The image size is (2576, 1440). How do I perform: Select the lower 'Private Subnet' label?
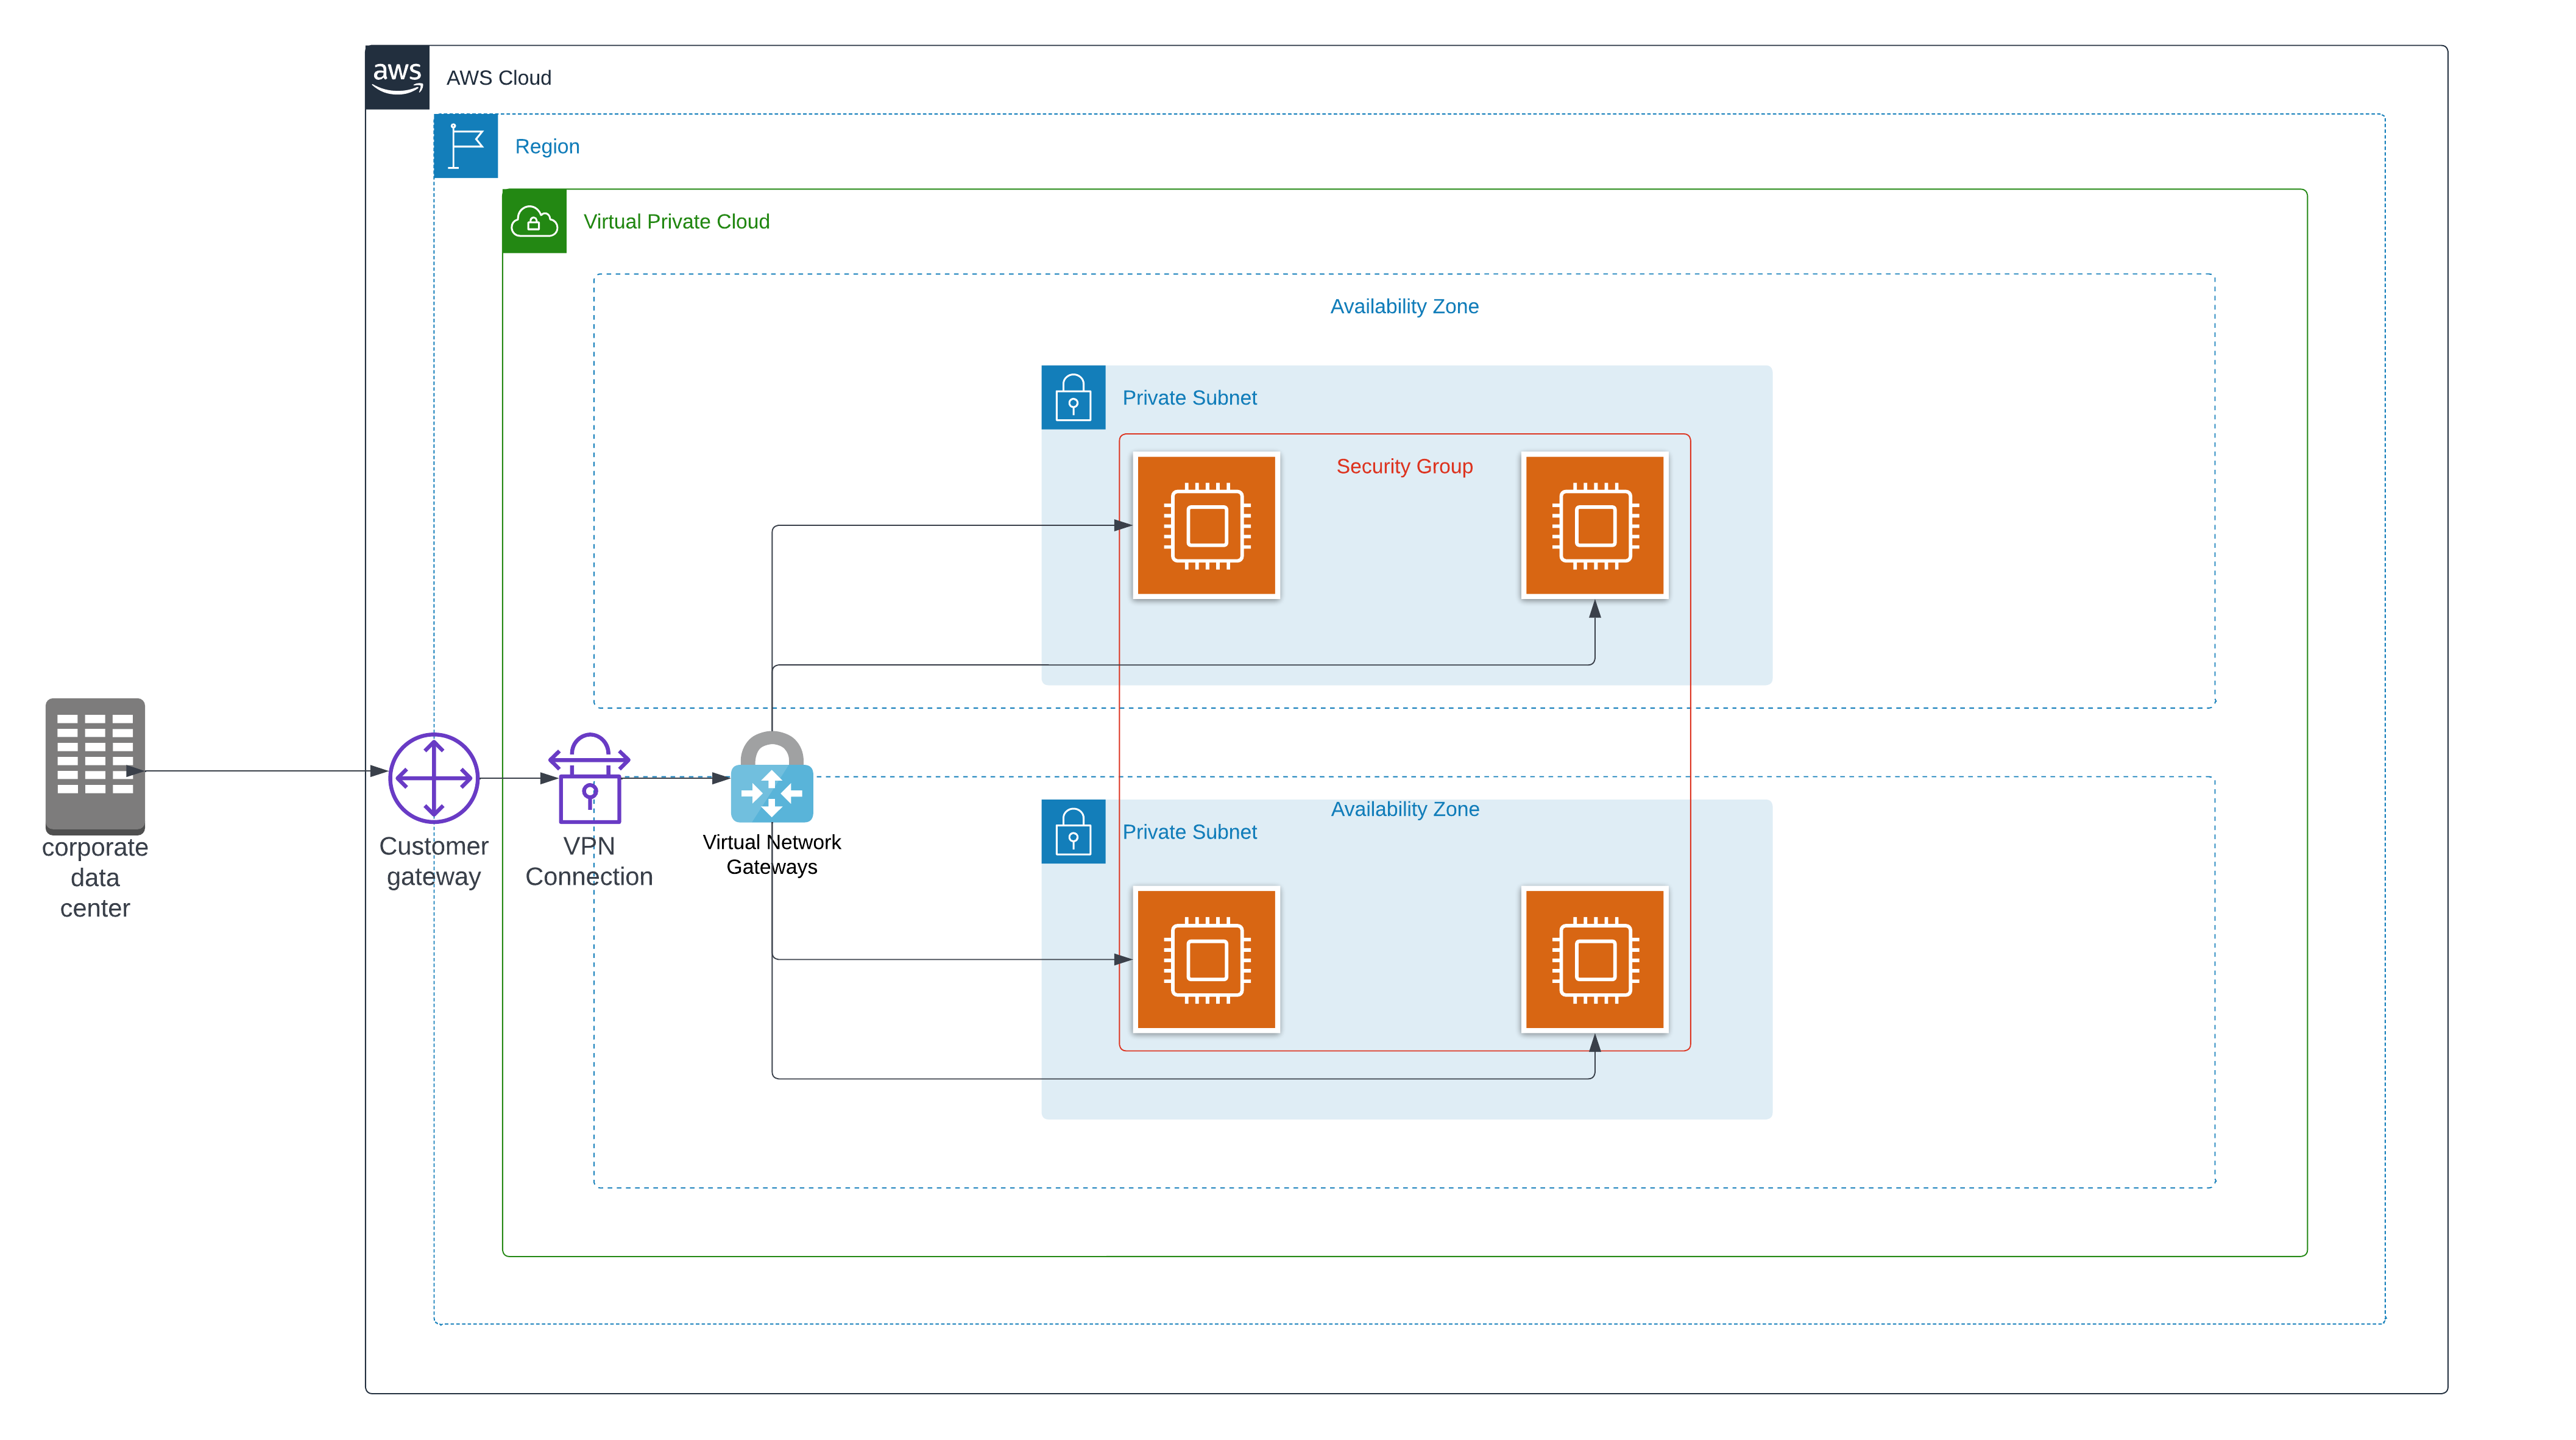[x=1190, y=832]
